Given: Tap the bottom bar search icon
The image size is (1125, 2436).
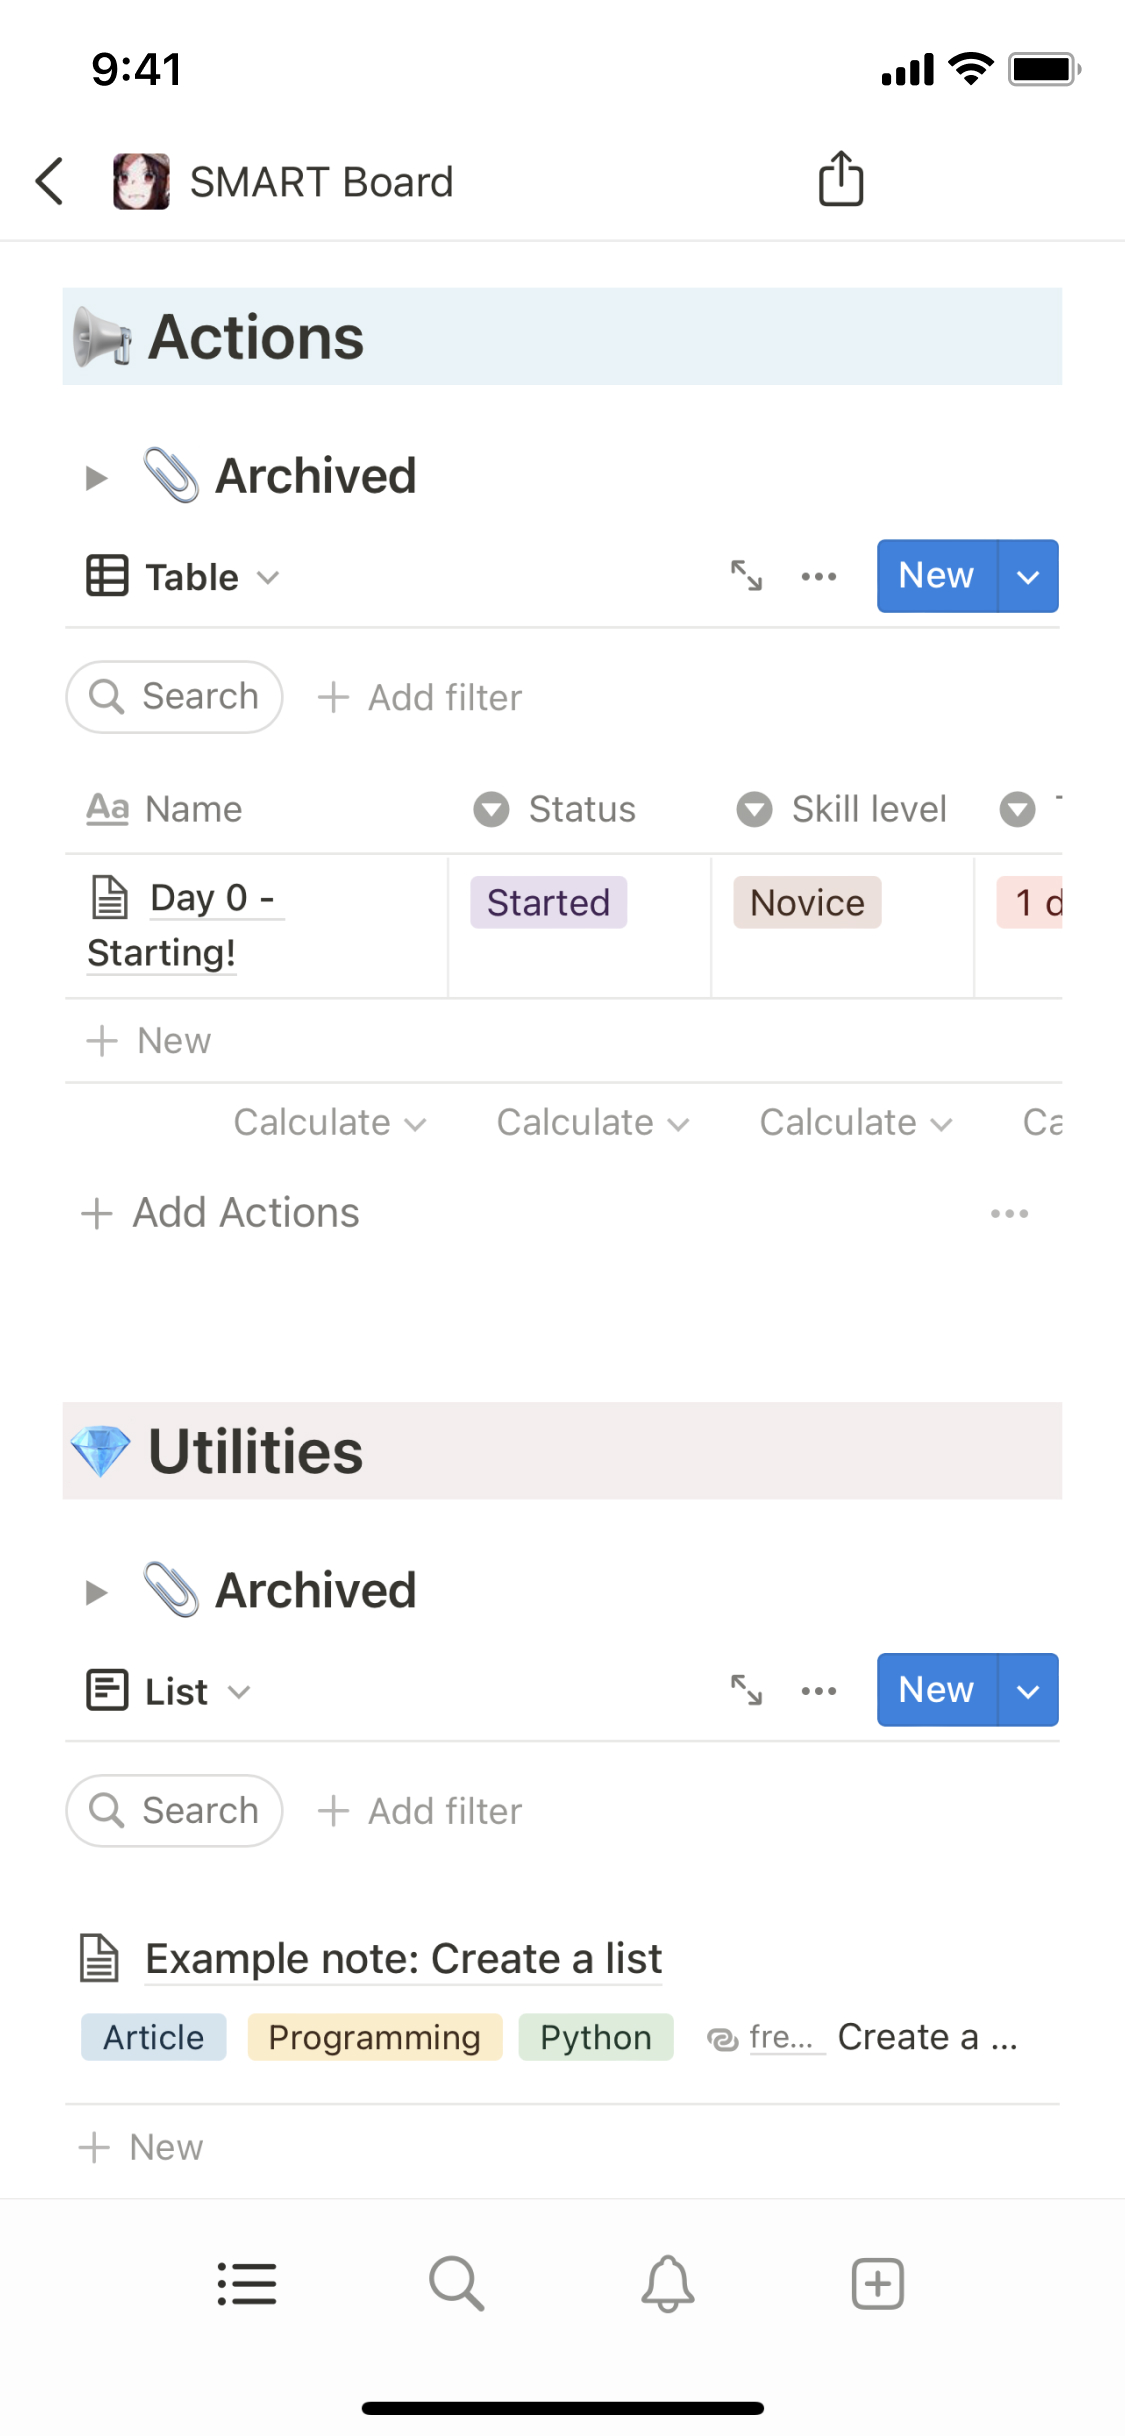Looking at the screenshot, I should point(456,2284).
